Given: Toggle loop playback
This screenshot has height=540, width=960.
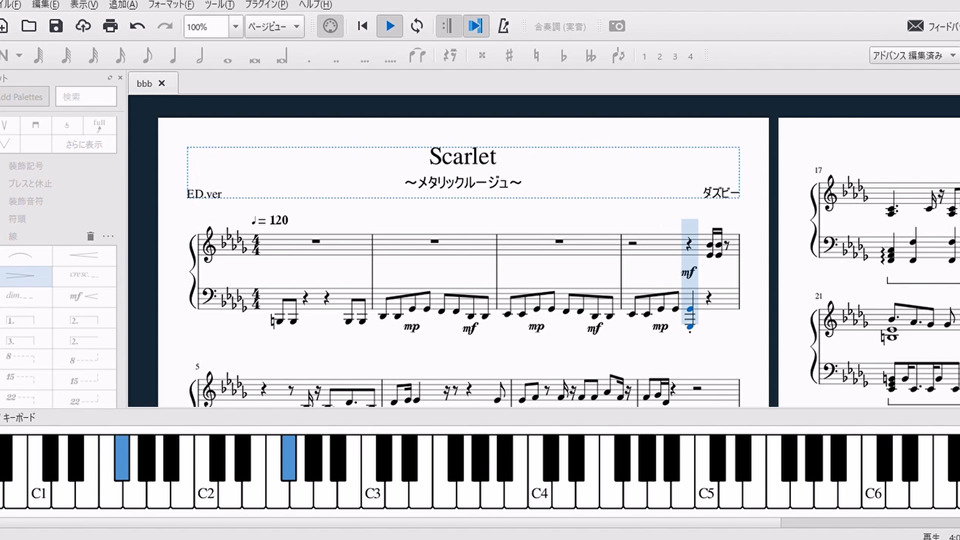Looking at the screenshot, I should point(417,26).
